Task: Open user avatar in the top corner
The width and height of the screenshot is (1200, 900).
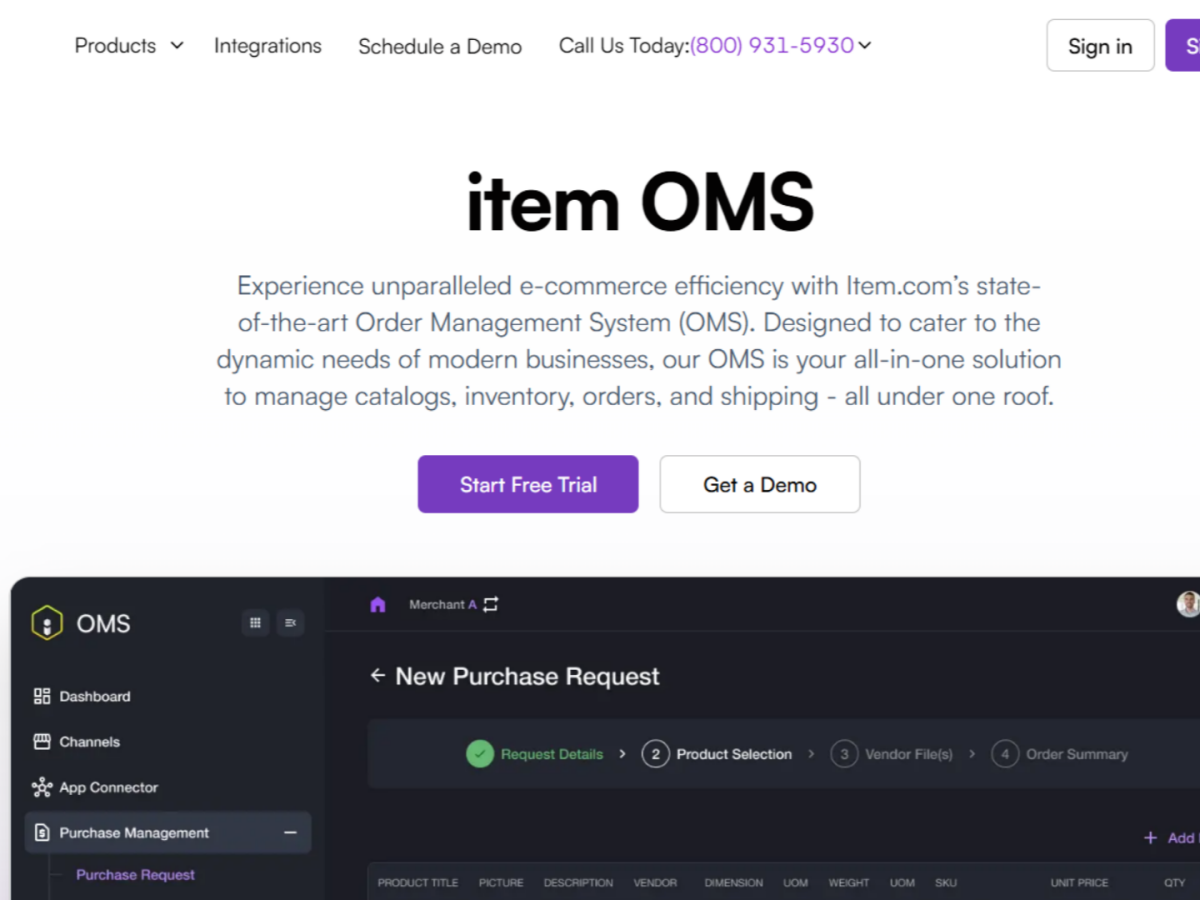Action: (1188, 604)
